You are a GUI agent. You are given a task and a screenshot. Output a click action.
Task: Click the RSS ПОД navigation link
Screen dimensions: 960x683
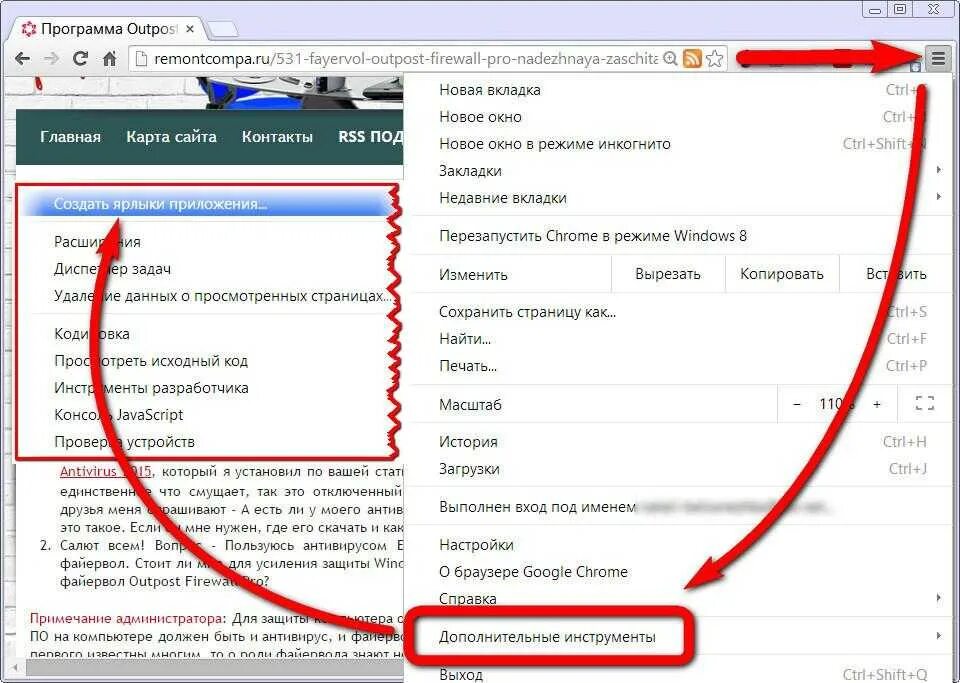[370, 136]
